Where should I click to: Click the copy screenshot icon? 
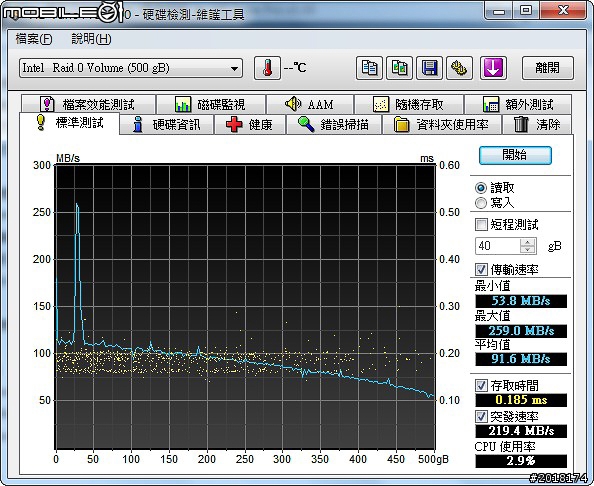[x=399, y=68]
